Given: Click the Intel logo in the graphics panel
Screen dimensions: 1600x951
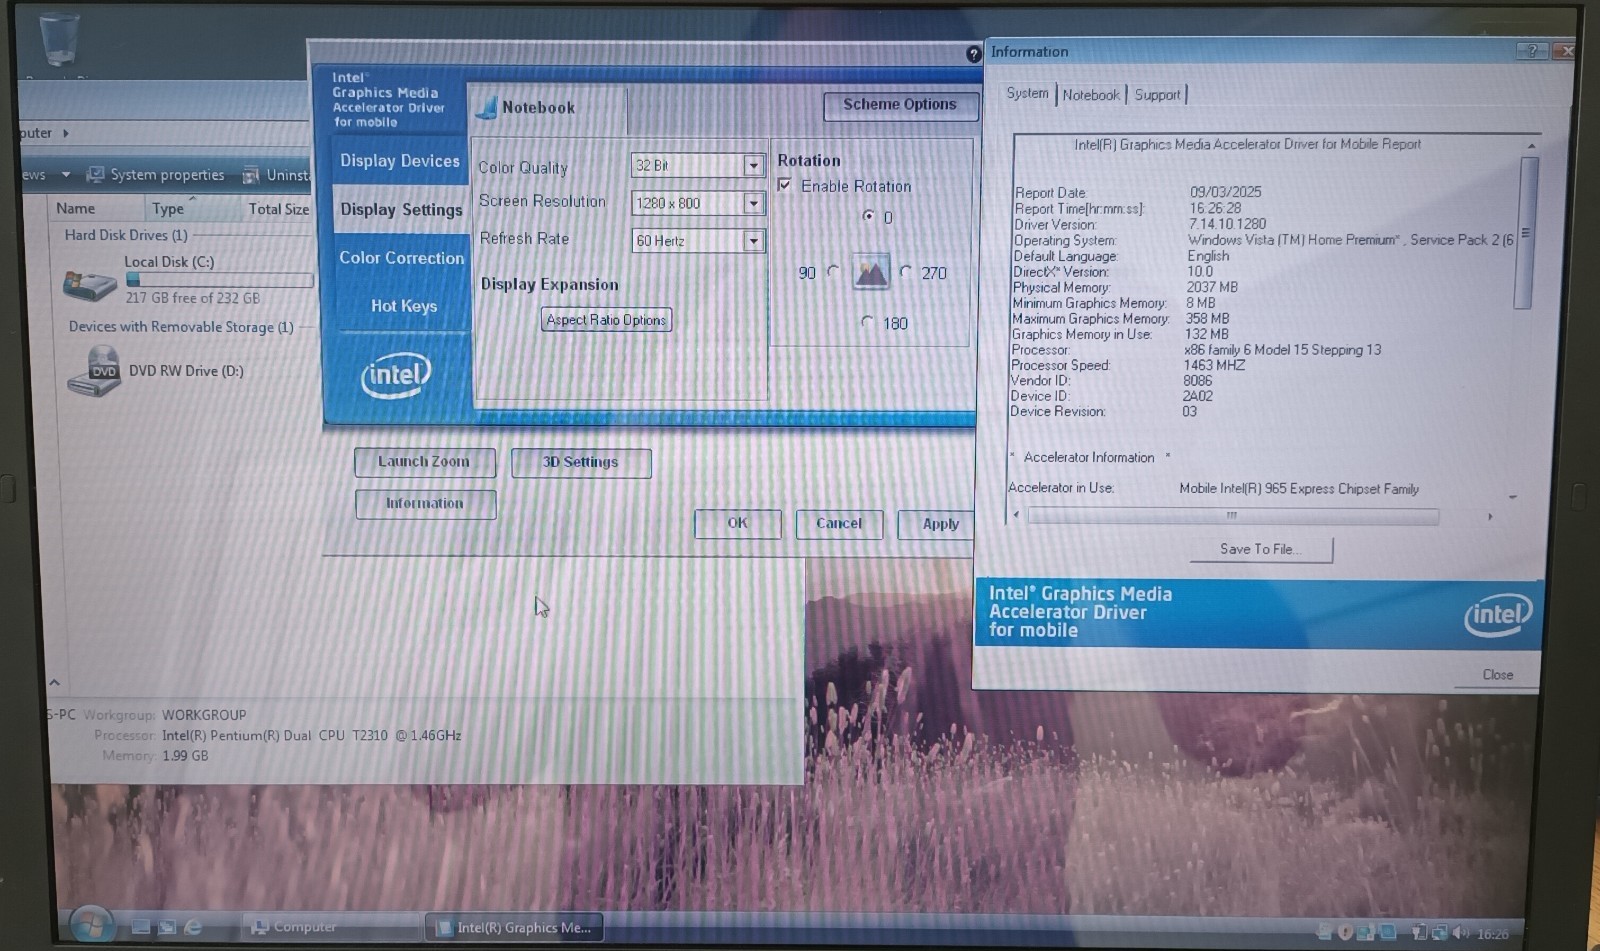Looking at the screenshot, I should 396,376.
